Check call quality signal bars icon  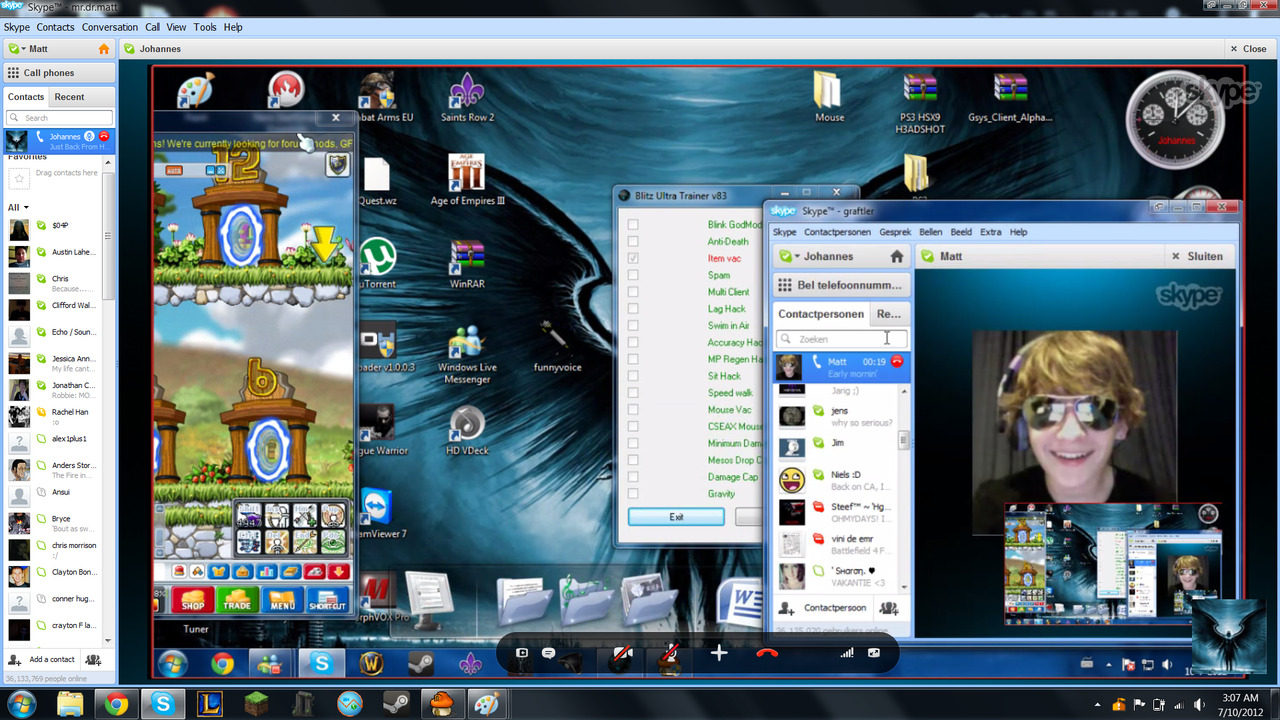point(847,653)
